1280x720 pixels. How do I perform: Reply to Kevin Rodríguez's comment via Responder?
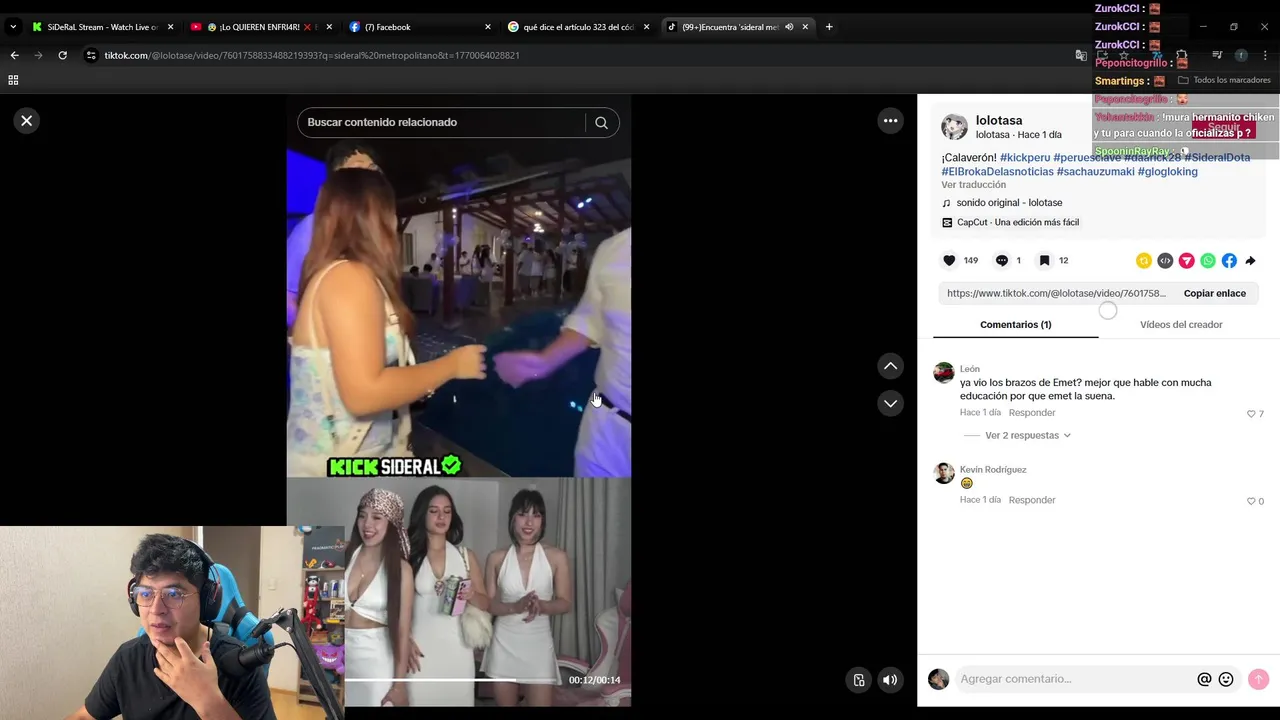tap(1032, 499)
